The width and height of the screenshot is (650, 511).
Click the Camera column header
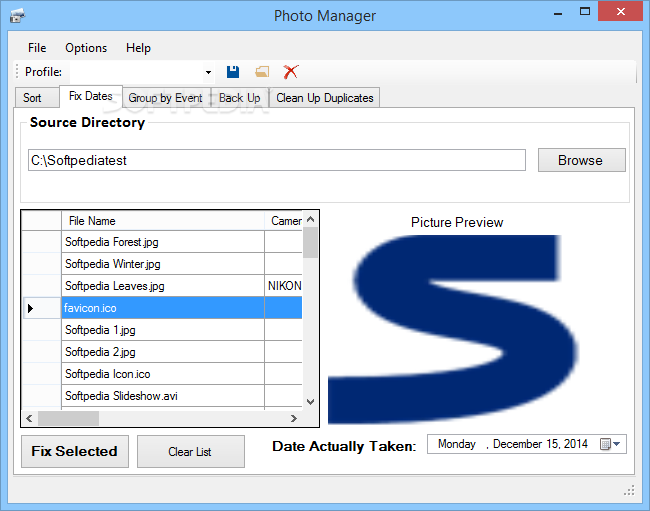point(284,220)
